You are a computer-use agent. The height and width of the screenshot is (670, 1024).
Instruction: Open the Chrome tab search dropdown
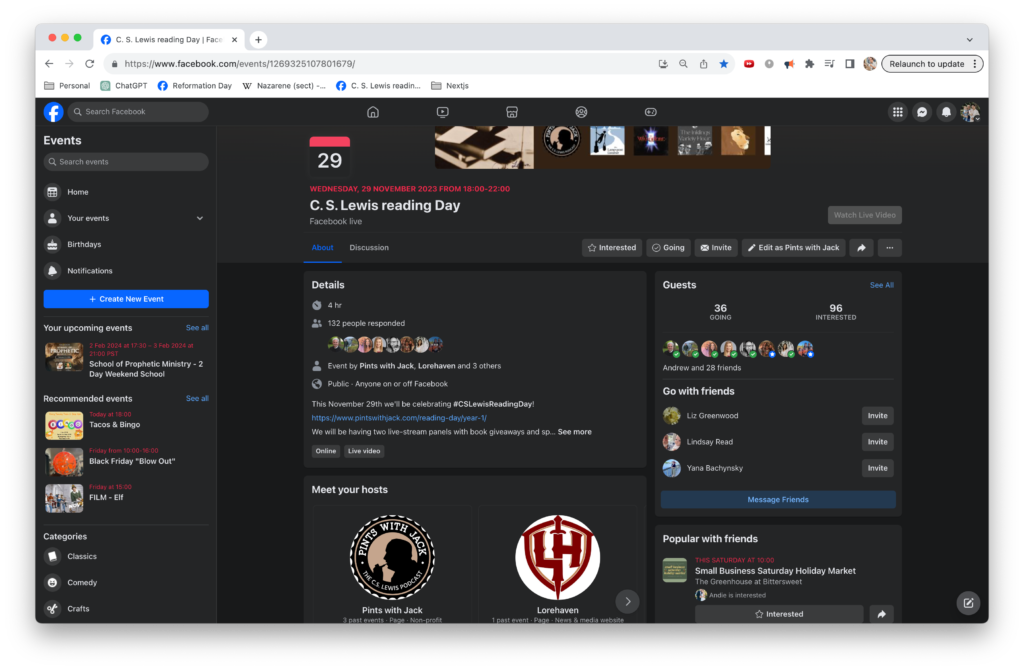pos(970,40)
